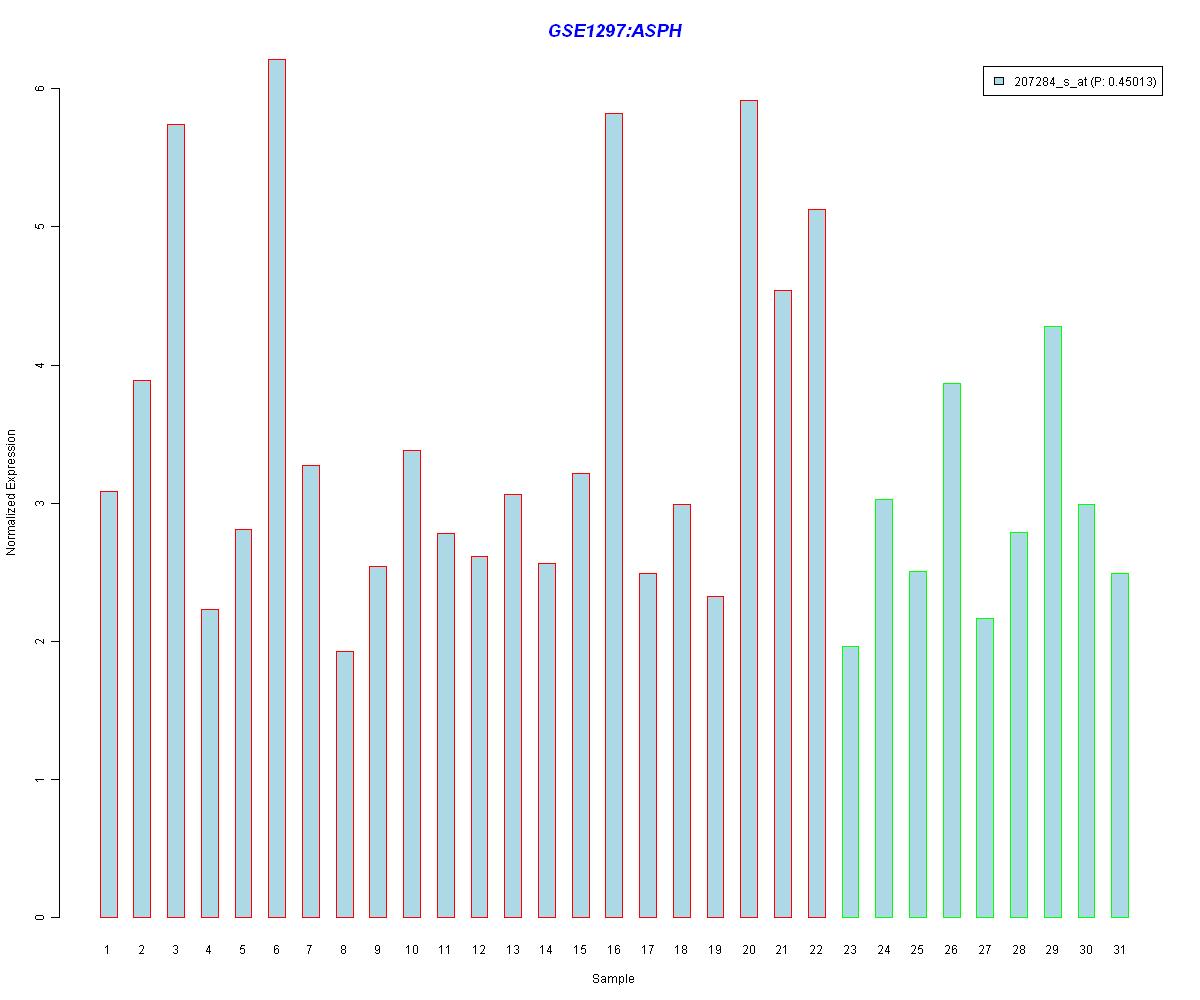This screenshot has height=1000, width=1200.
Task: Click the chart title GSE1297:ASPH
Action: (614, 31)
